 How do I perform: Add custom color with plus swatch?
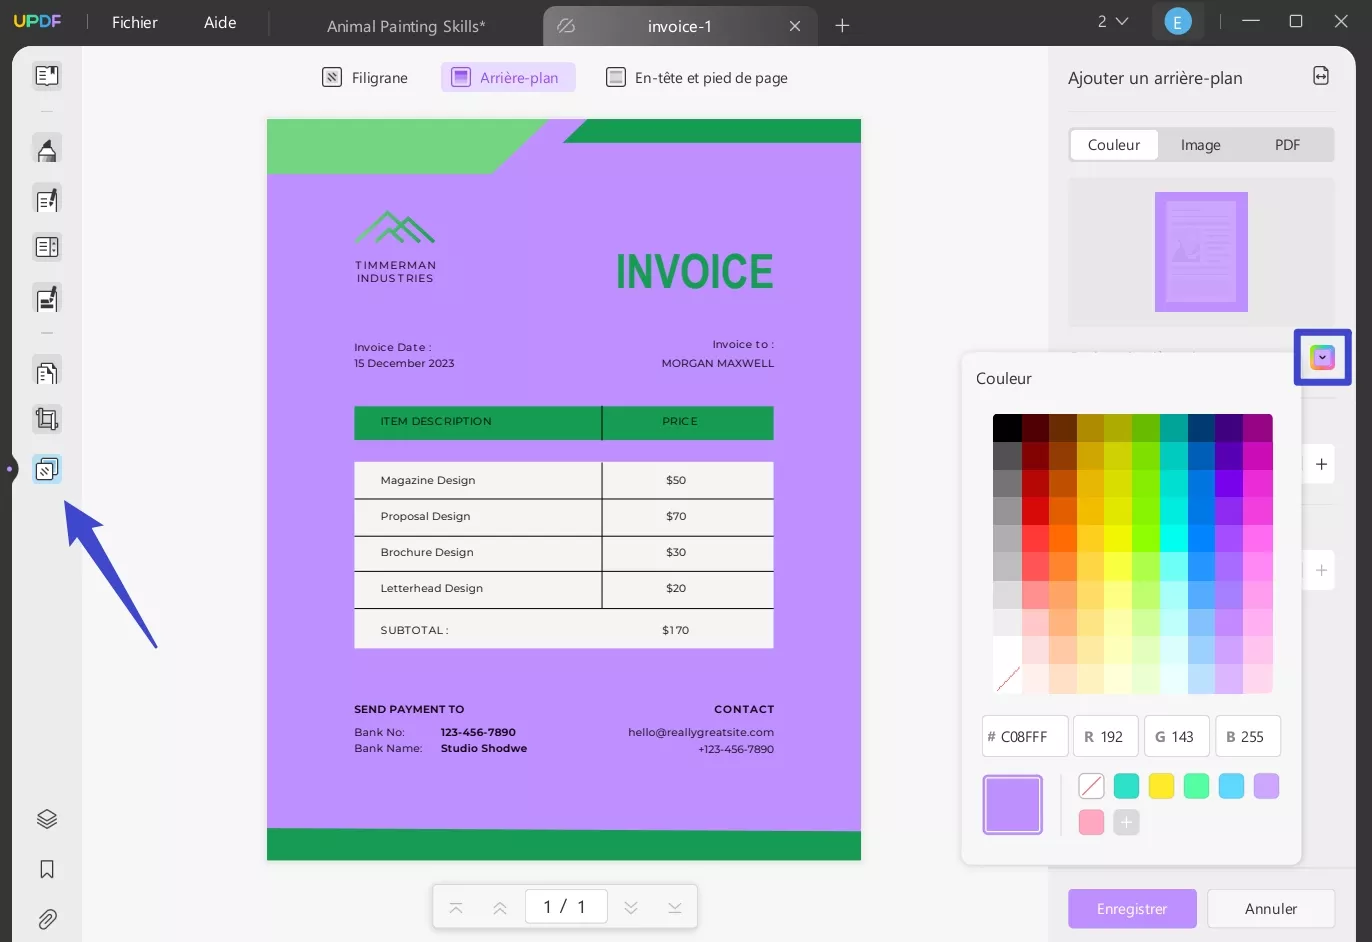(x=1126, y=822)
